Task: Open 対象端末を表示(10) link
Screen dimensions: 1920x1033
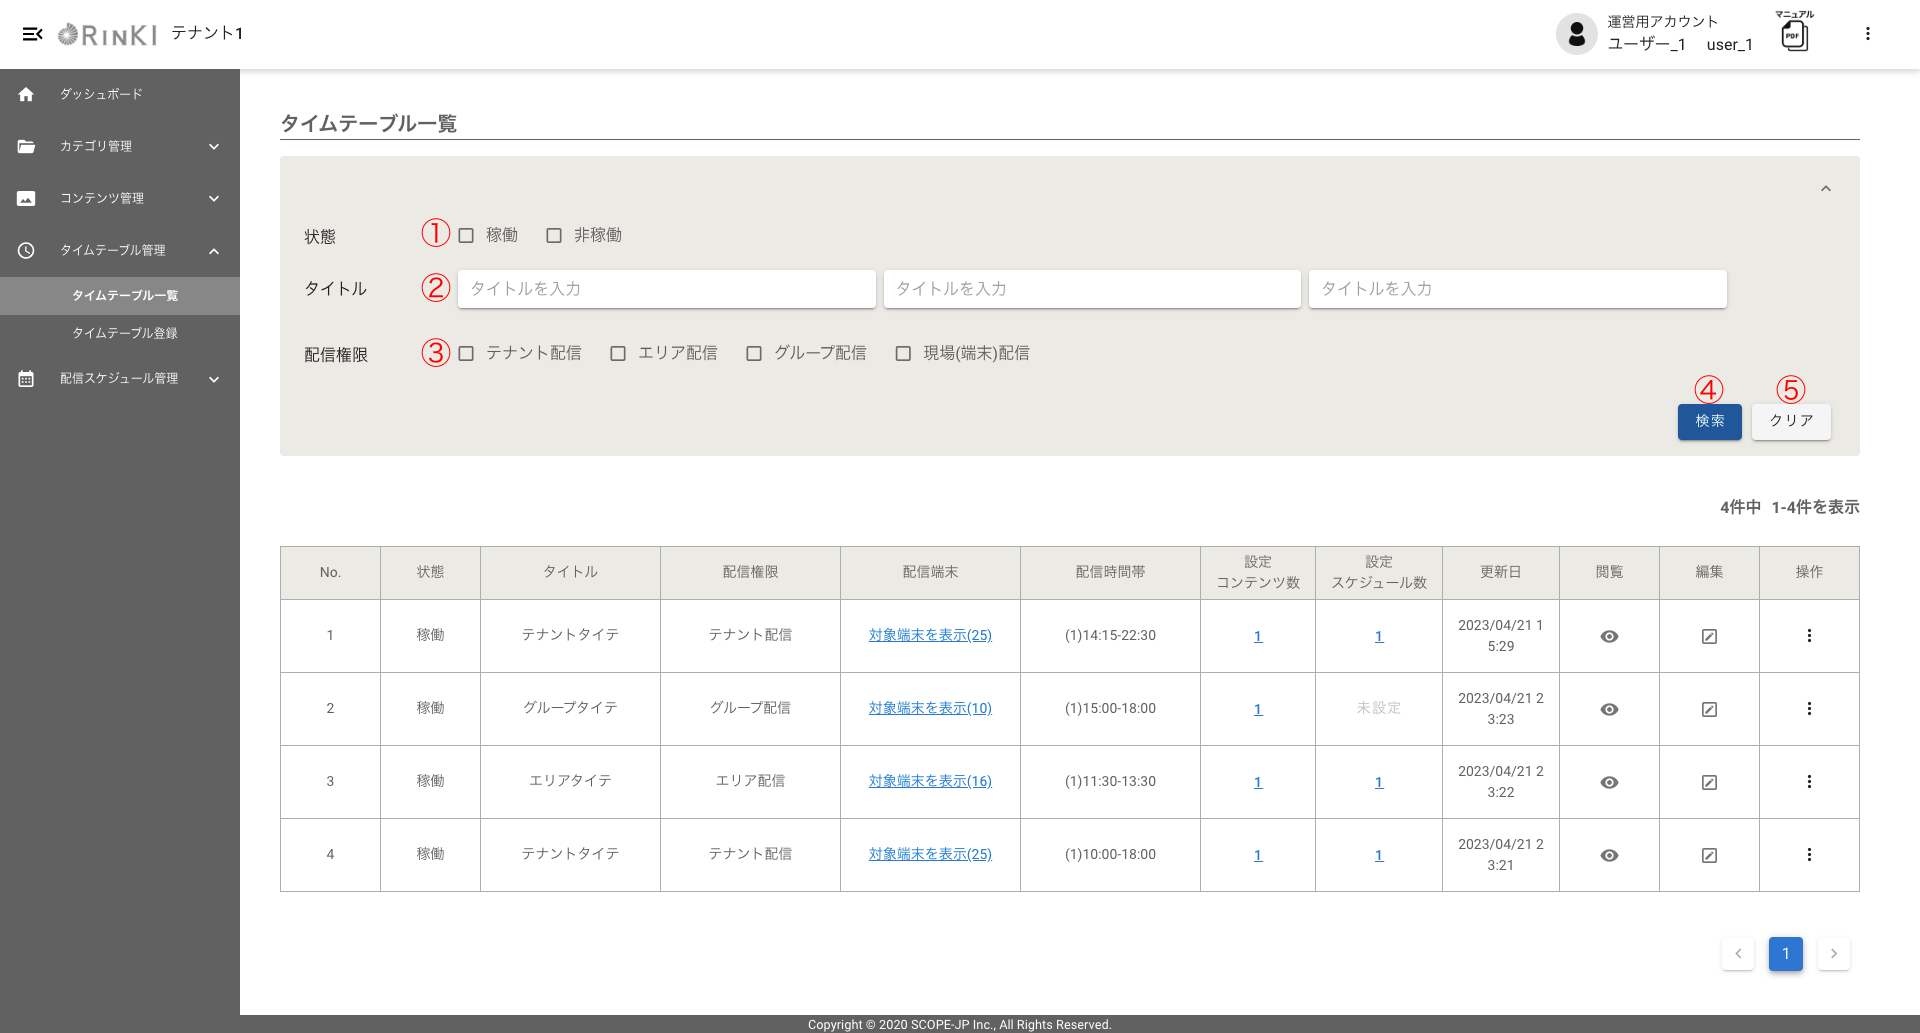Action: click(x=930, y=708)
